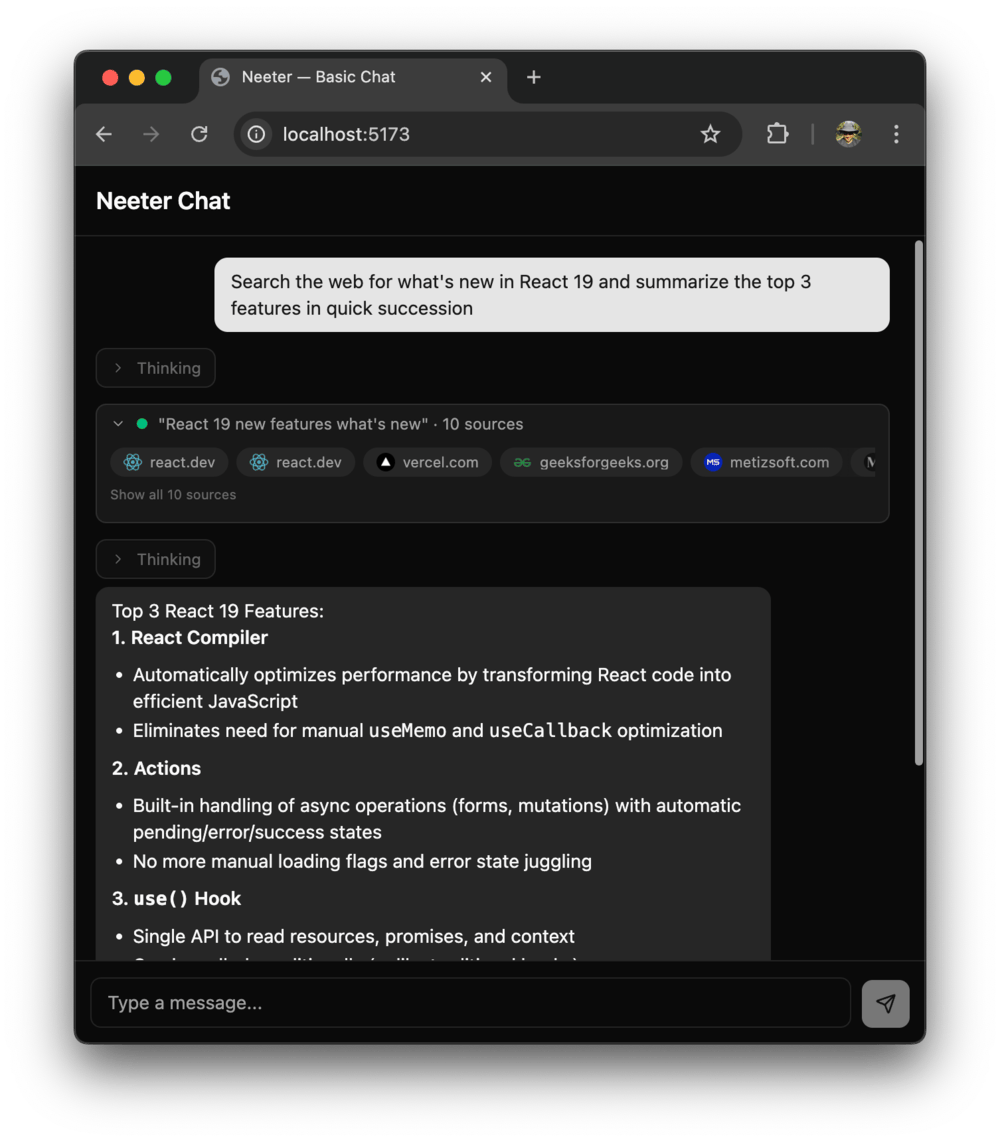Open the Chrome three-dot menu
The height and width of the screenshot is (1142, 1000).
pyautogui.click(x=896, y=134)
